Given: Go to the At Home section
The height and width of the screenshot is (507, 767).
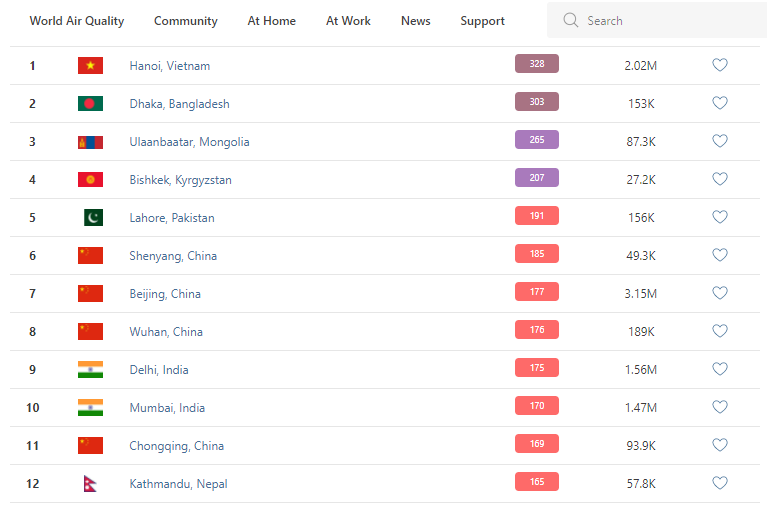Looking at the screenshot, I should pyautogui.click(x=272, y=21).
